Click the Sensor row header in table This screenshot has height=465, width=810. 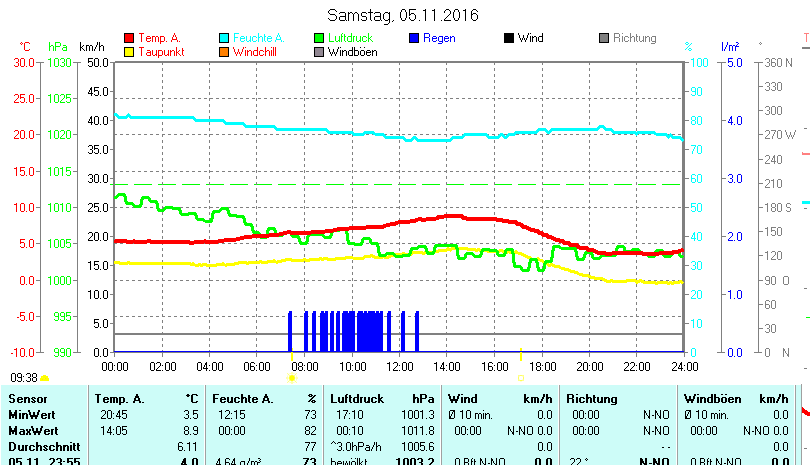coord(27,399)
